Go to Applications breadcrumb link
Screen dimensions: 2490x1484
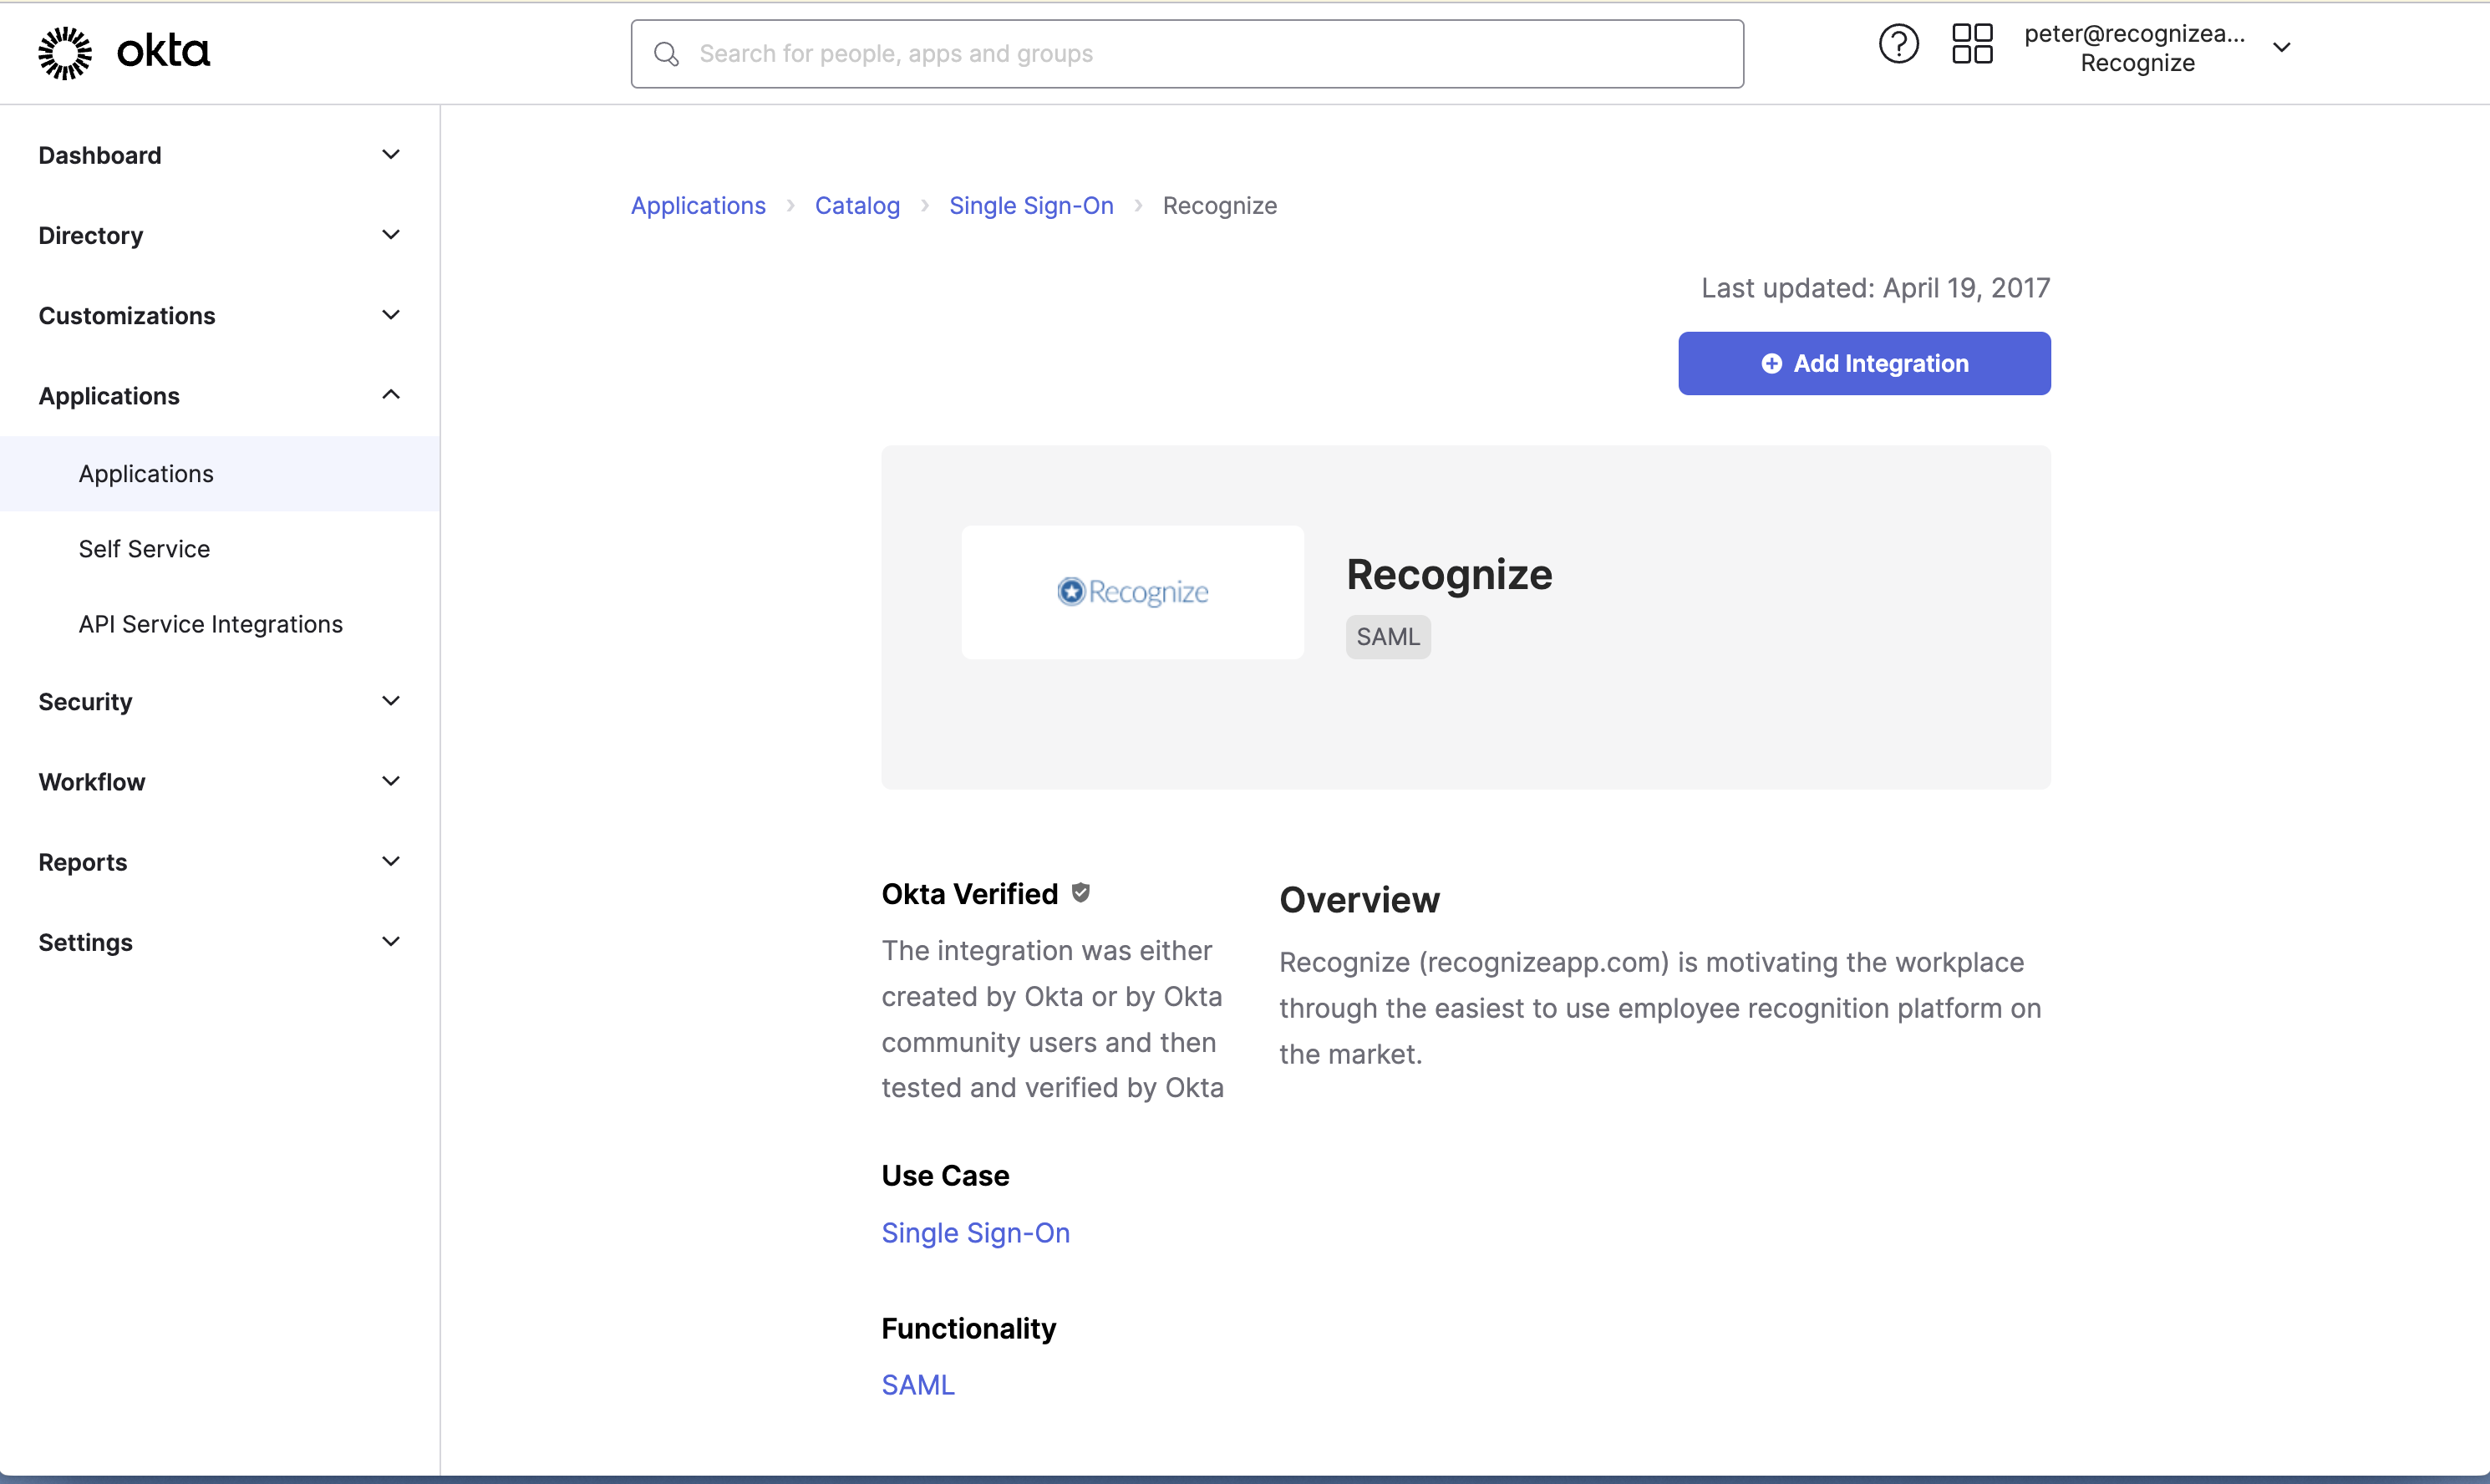pyautogui.click(x=698, y=205)
